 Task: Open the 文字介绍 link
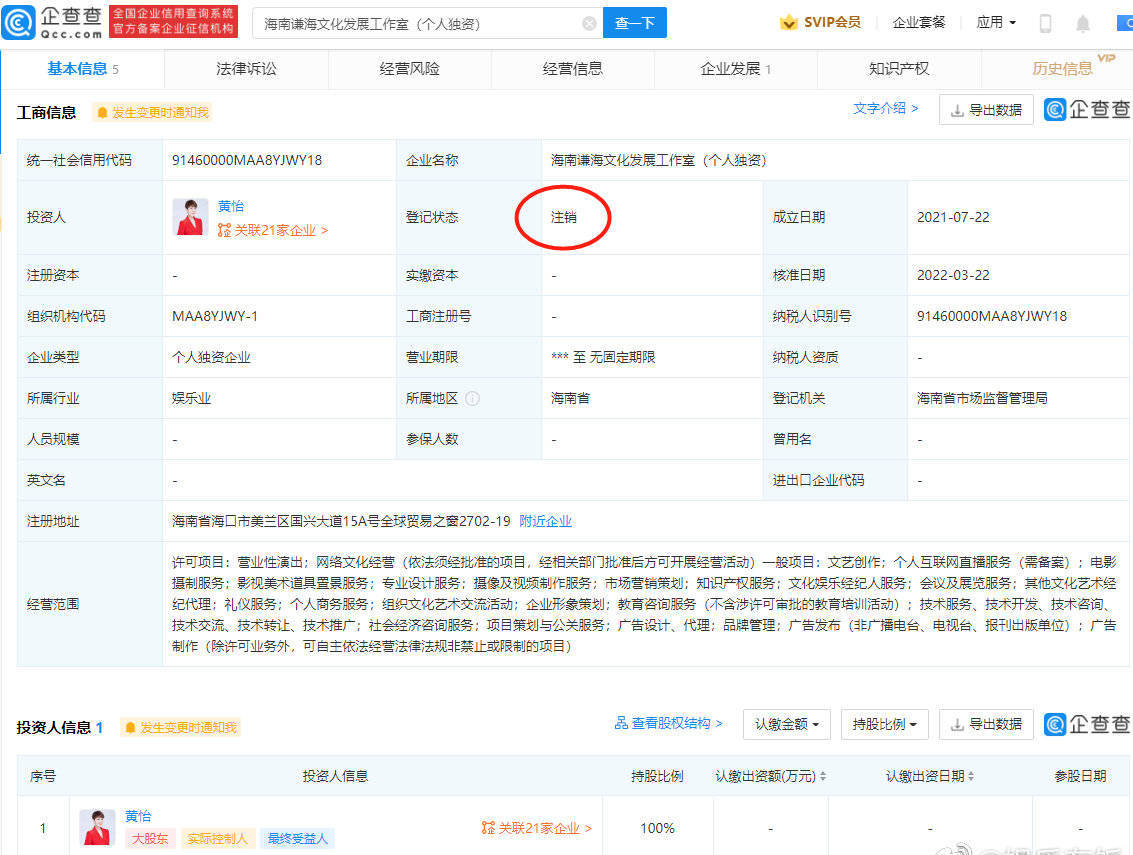(886, 108)
